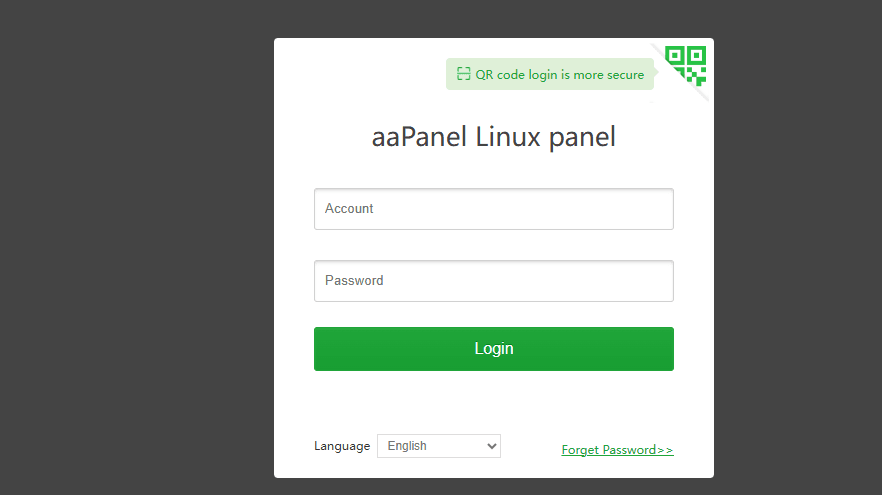Click the word 'Login' on the button
Viewport: 882px width, 495px height.
[x=493, y=349]
